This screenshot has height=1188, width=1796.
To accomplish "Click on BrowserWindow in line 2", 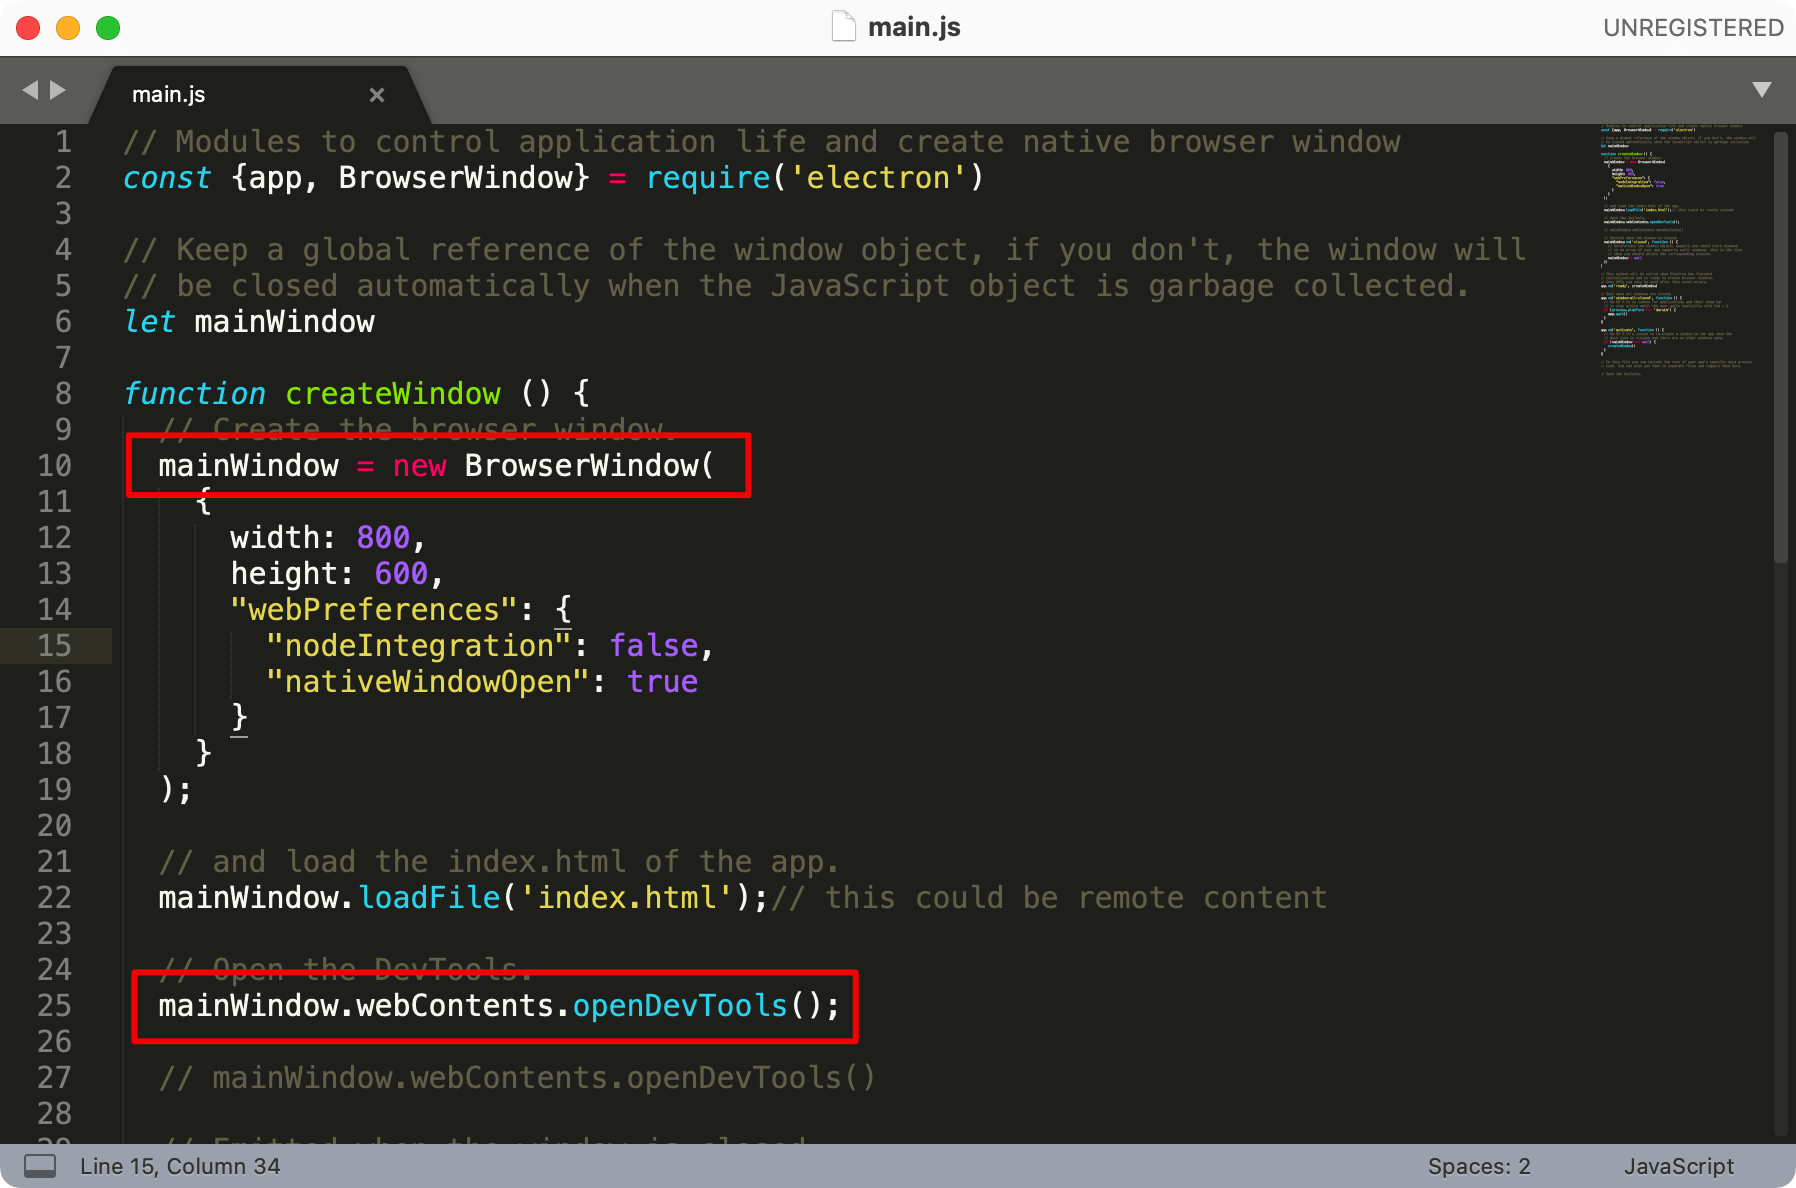I will [x=455, y=178].
